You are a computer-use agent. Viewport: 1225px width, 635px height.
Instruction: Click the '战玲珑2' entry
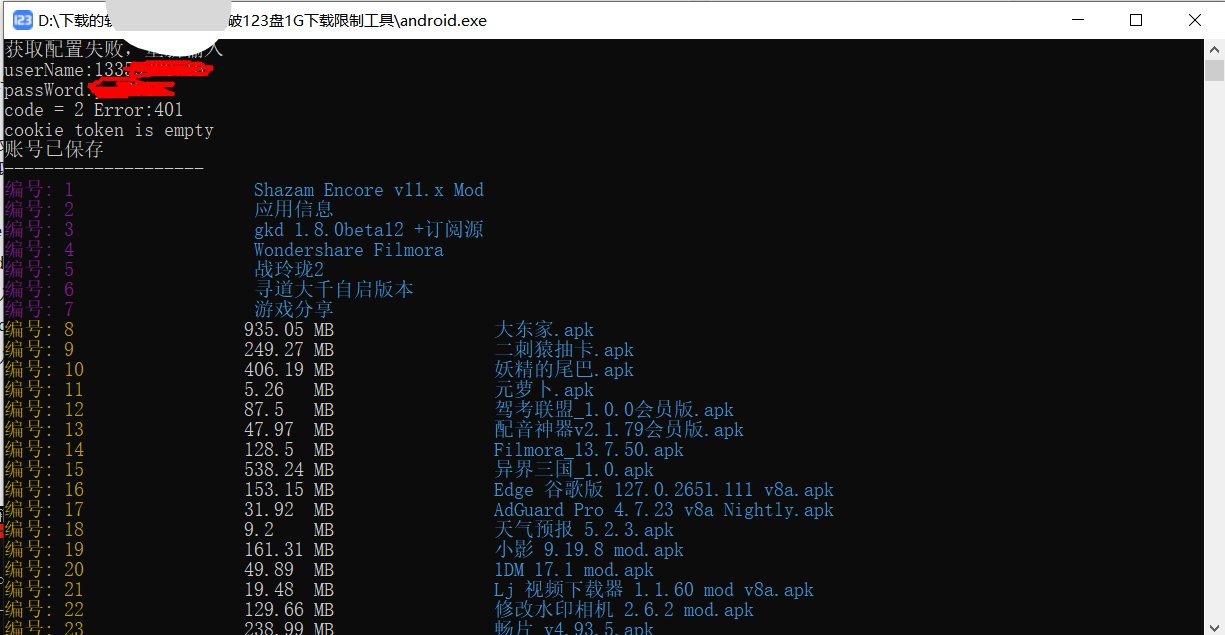(289, 270)
